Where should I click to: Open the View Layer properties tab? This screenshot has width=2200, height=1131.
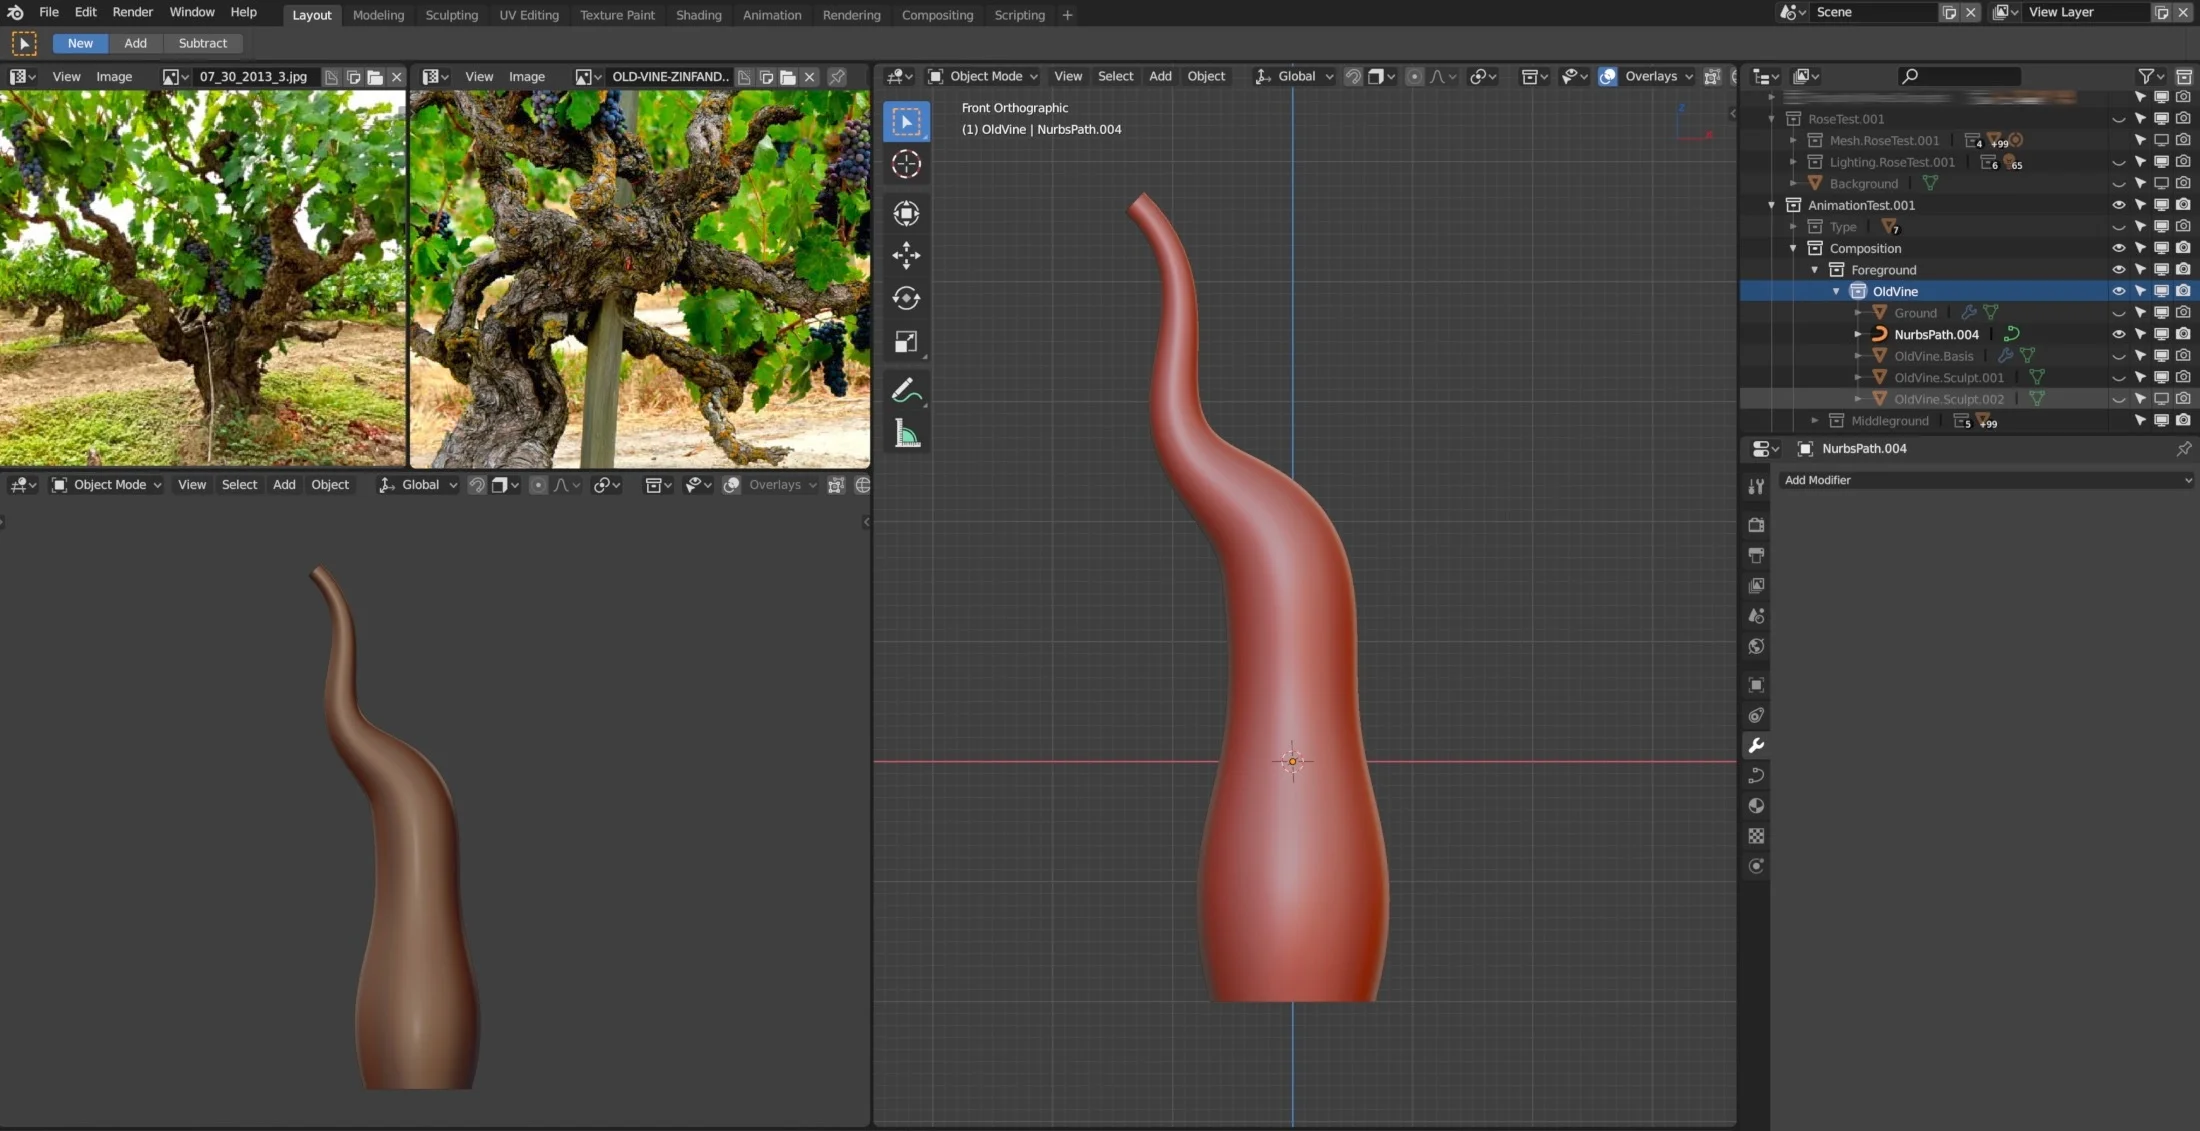tap(1756, 586)
